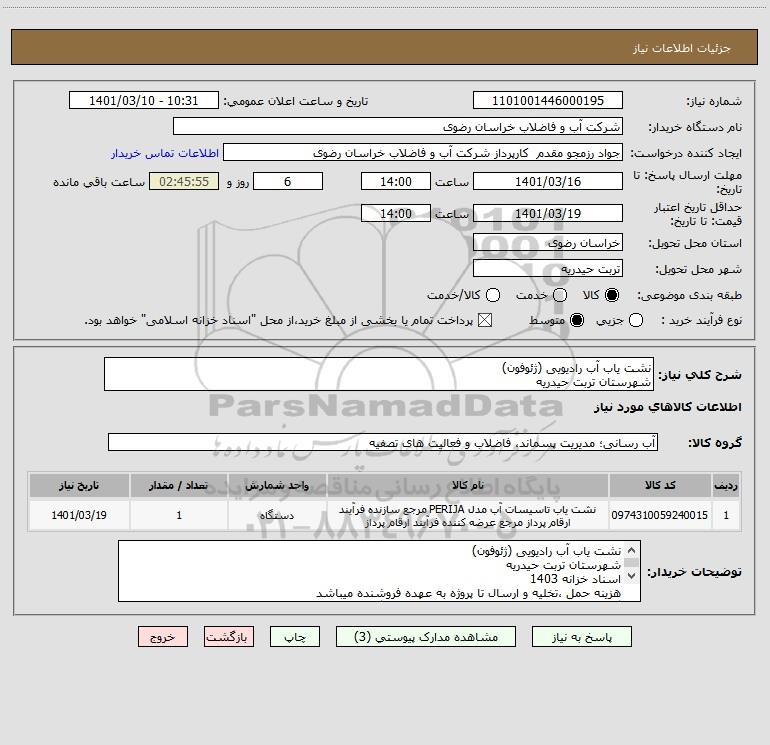
Task: Click the response deadline date 1401/03/16
Action: pyautogui.click(x=548, y=181)
